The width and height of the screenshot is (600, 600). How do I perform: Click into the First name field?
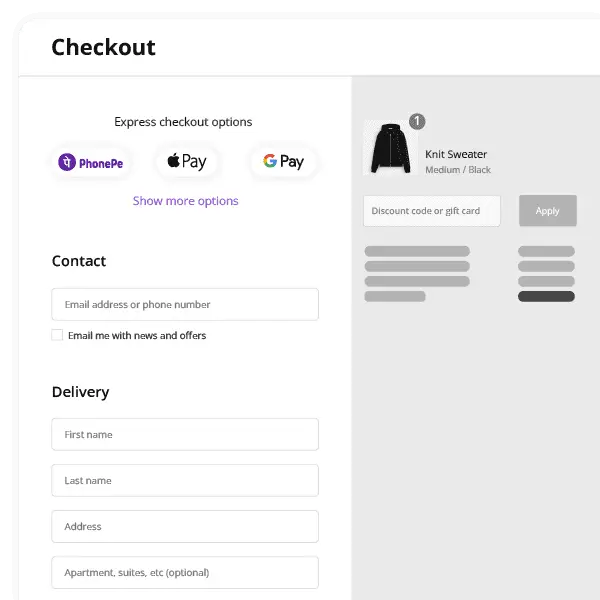(185, 435)
